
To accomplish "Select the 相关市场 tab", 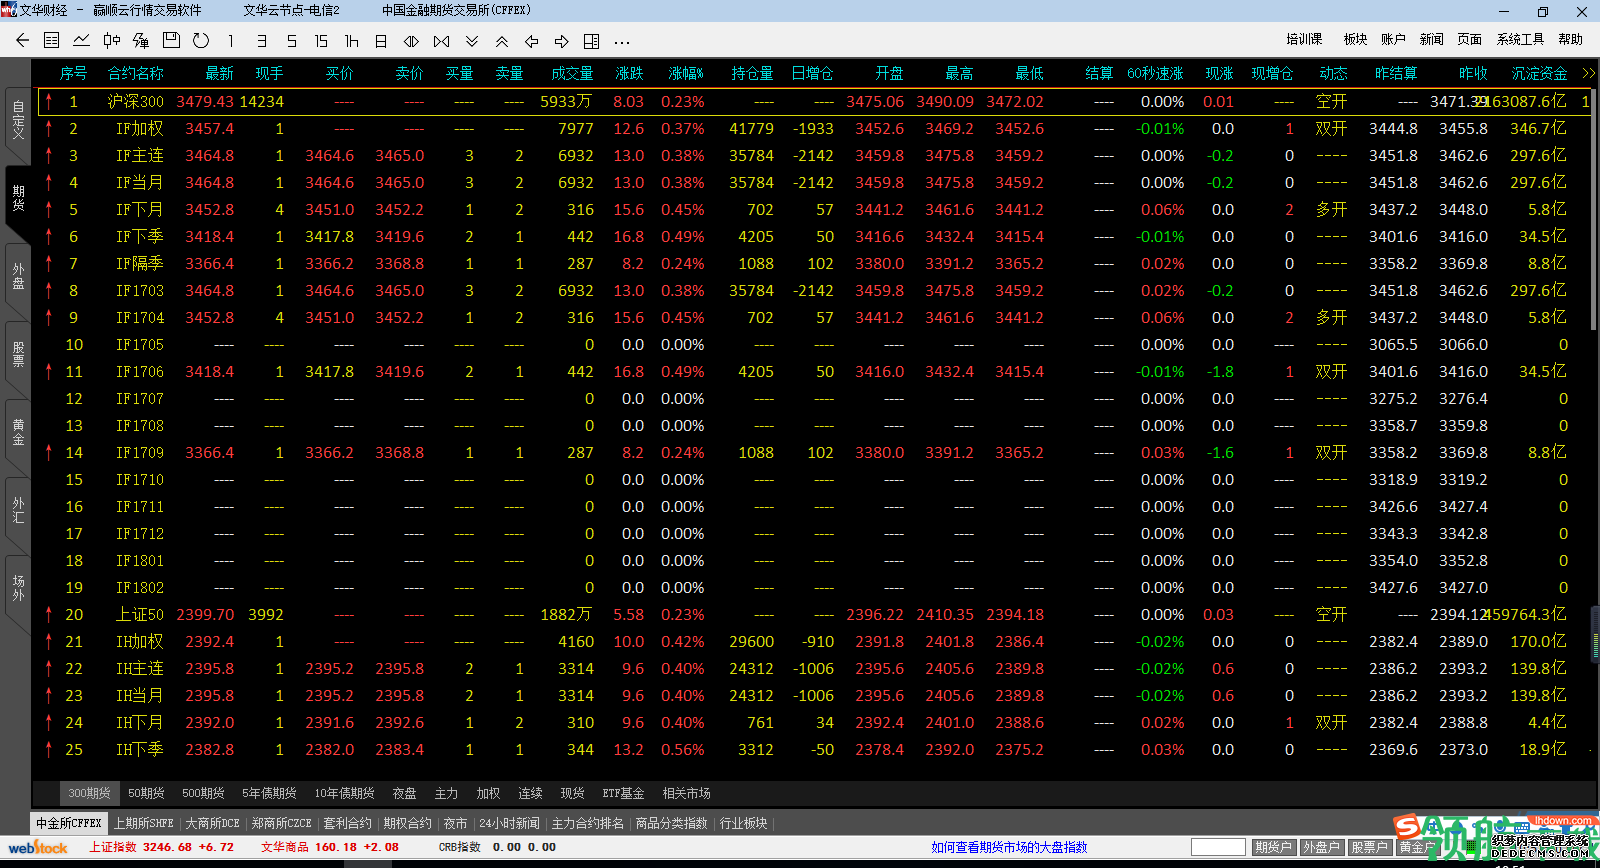I will [686, 793].
